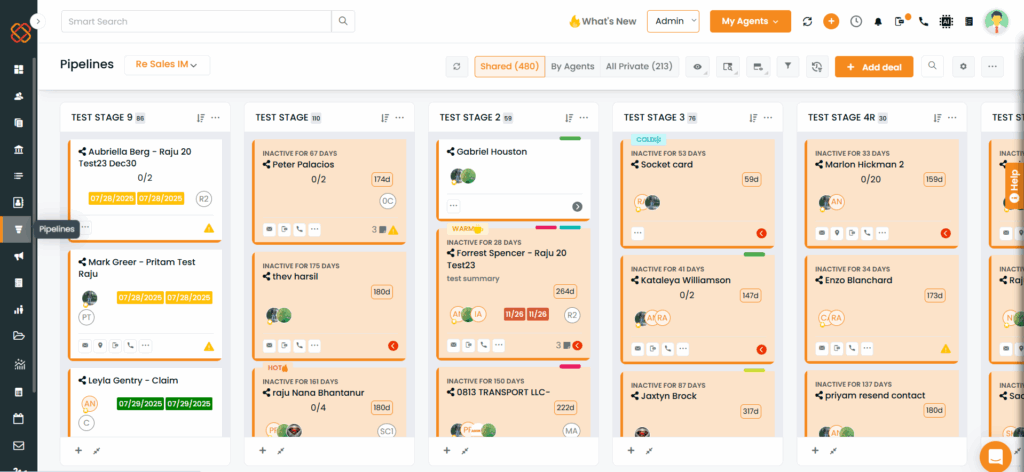Open the dashboard grid icon in sidebar
The height and width of the screenshot is (472, 1024).
tap(18, 69)
